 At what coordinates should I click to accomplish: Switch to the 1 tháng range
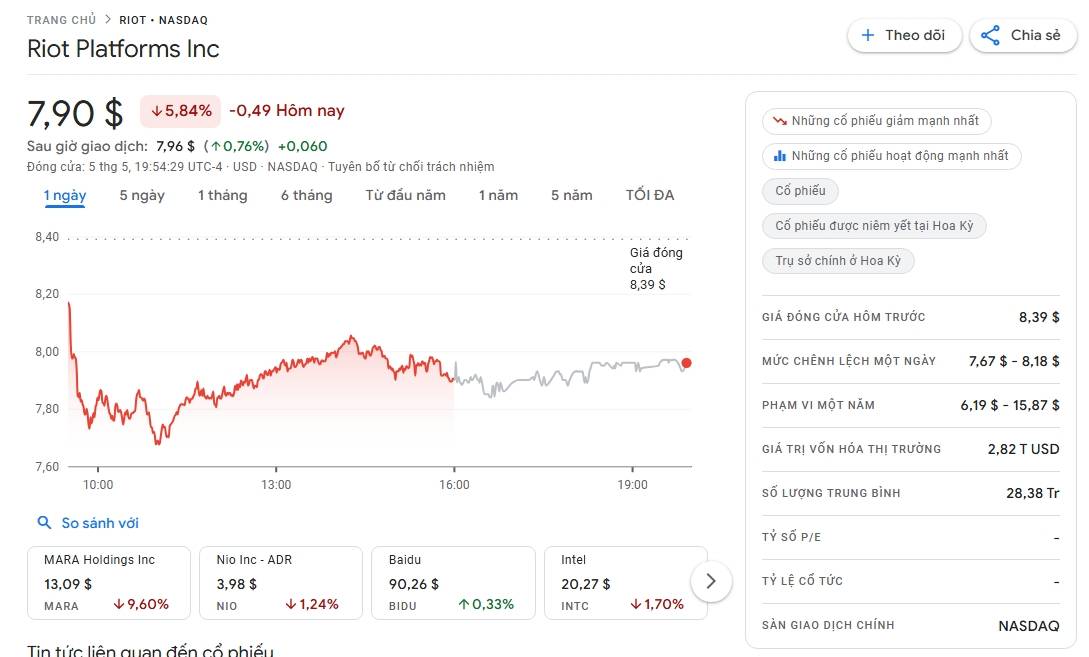pyautogui.click(x=222, y=195)
